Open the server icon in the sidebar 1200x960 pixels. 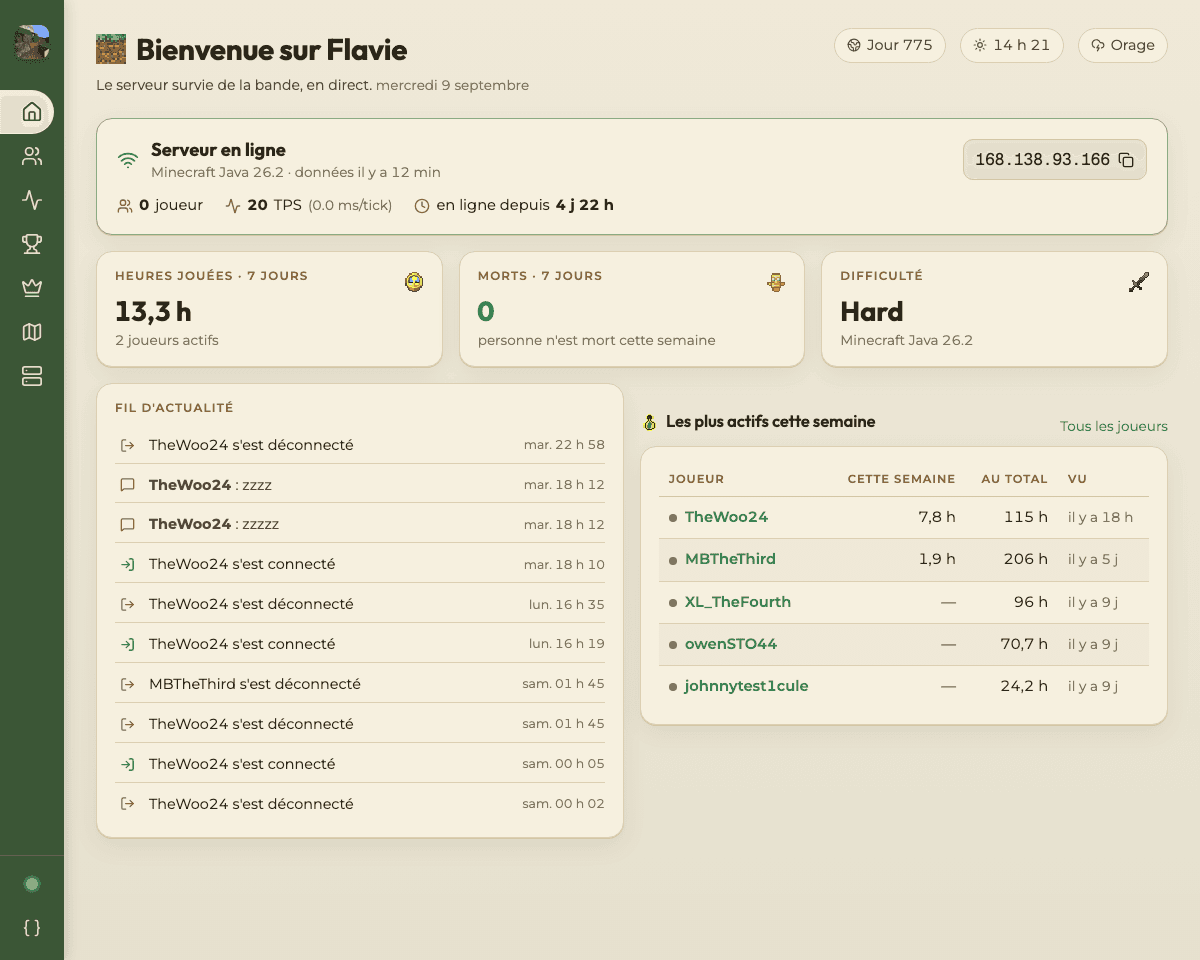32,376
